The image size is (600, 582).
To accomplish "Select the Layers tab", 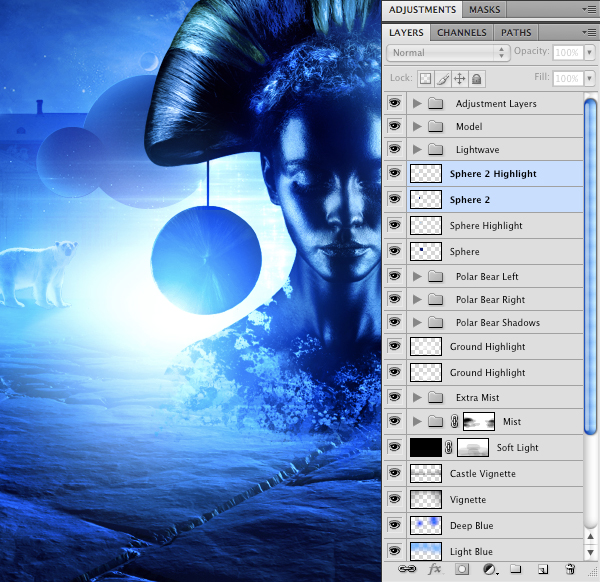I will point(406,33).
